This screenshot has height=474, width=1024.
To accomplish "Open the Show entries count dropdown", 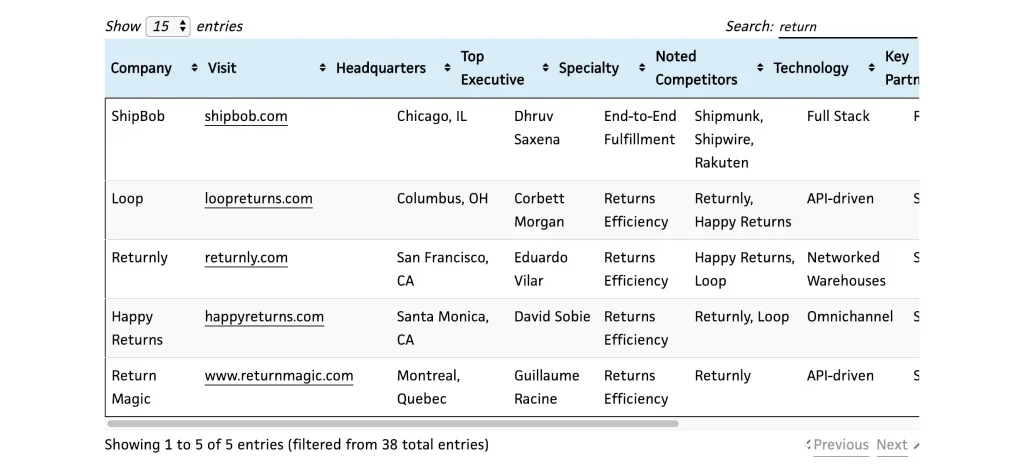I will [168, 26].
